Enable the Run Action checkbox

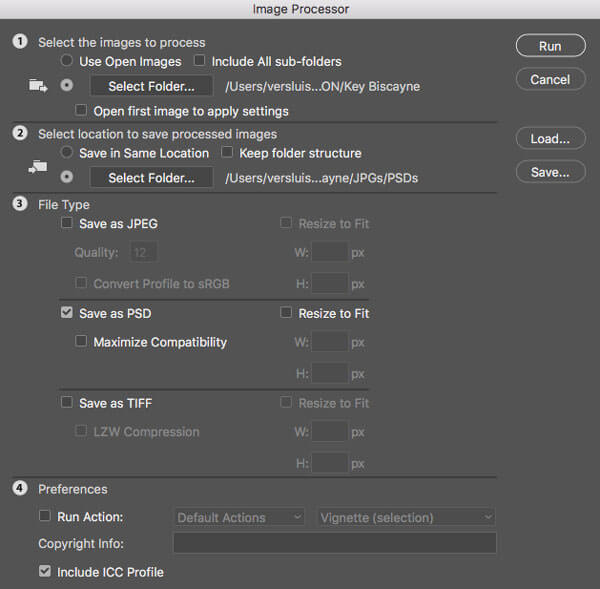click(x=44, y=517)
